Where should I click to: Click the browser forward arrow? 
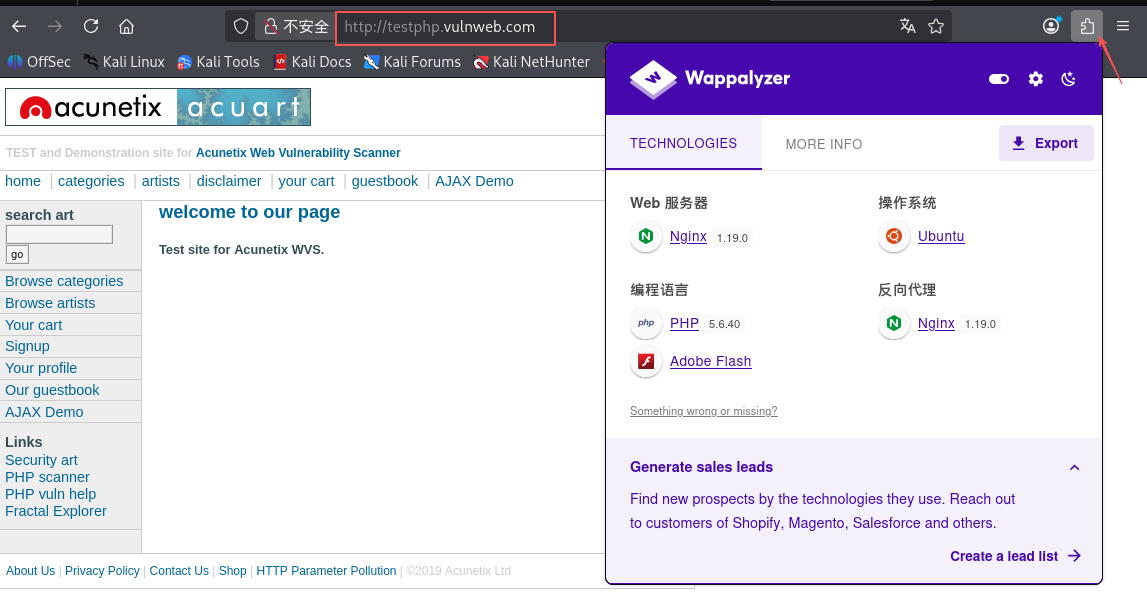tap(55, 26)
